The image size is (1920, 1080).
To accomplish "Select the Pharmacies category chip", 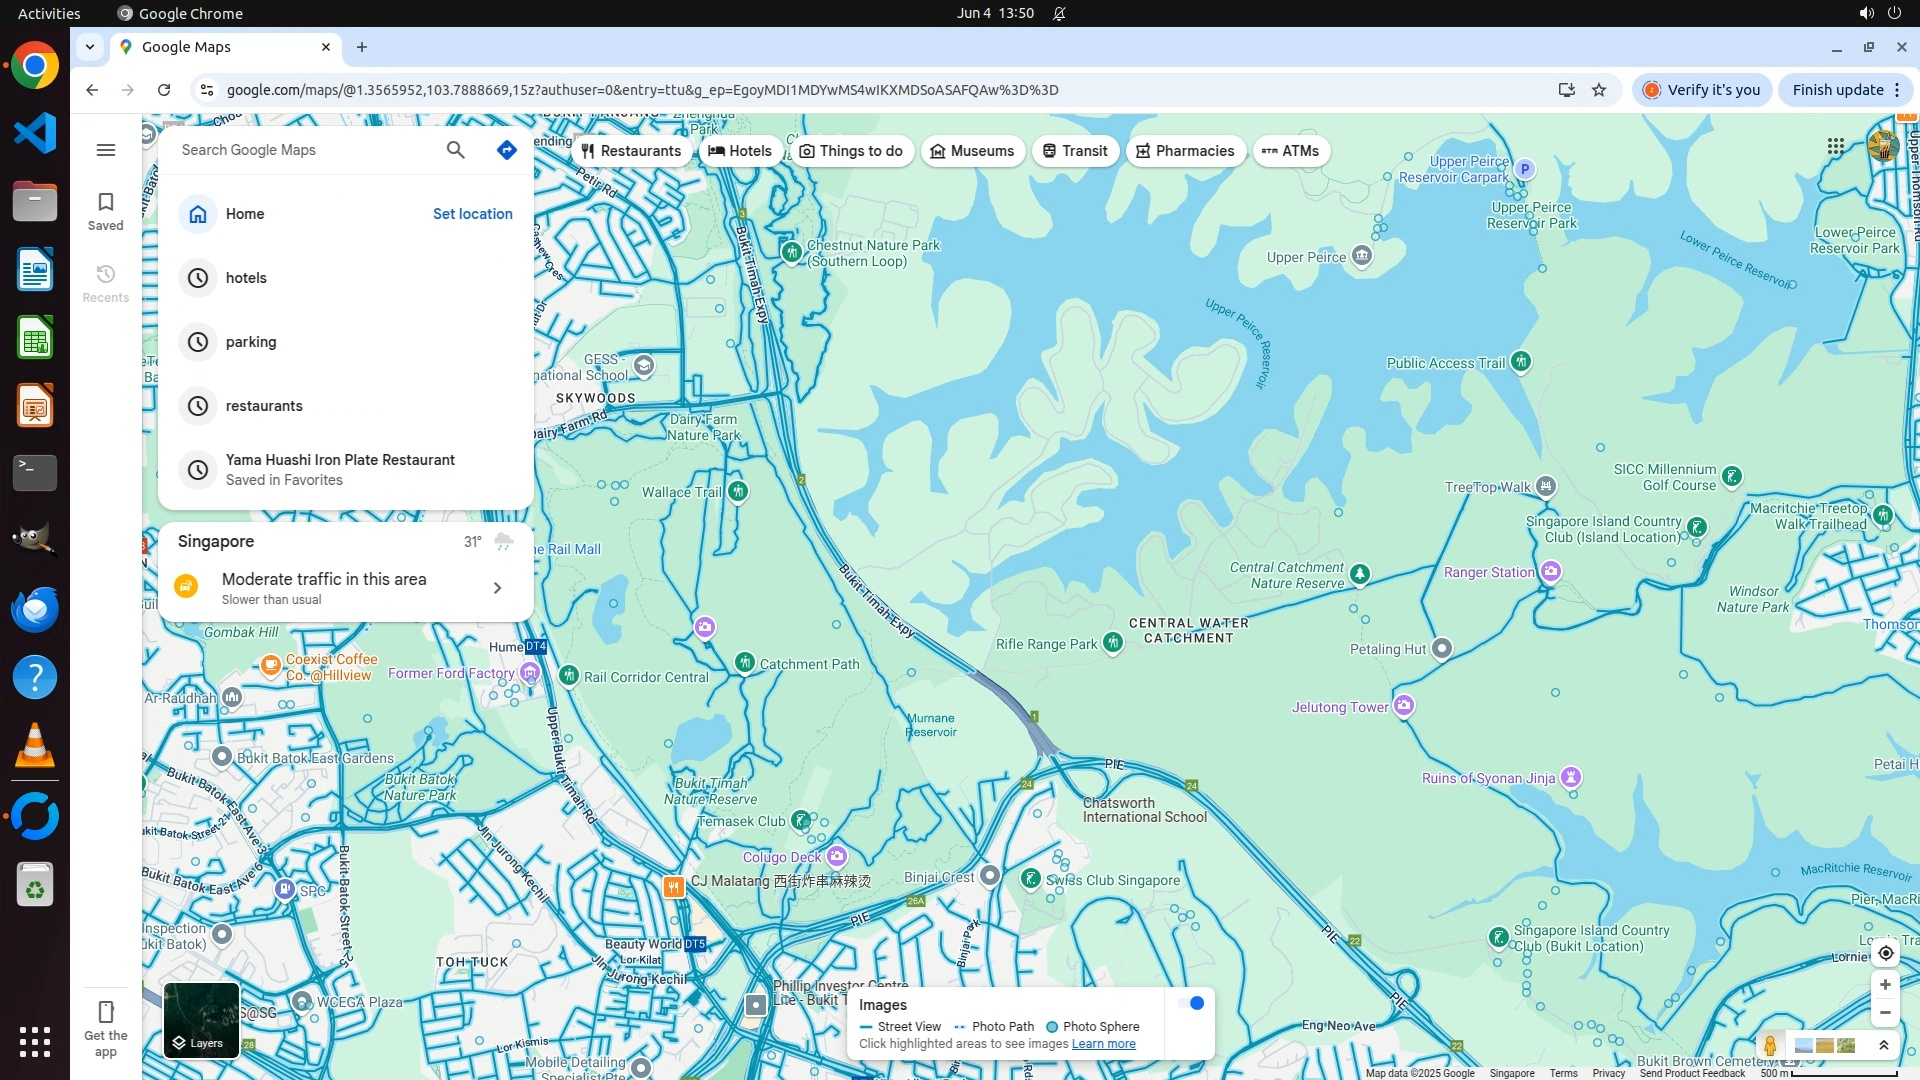I will tap(1185, 151).
